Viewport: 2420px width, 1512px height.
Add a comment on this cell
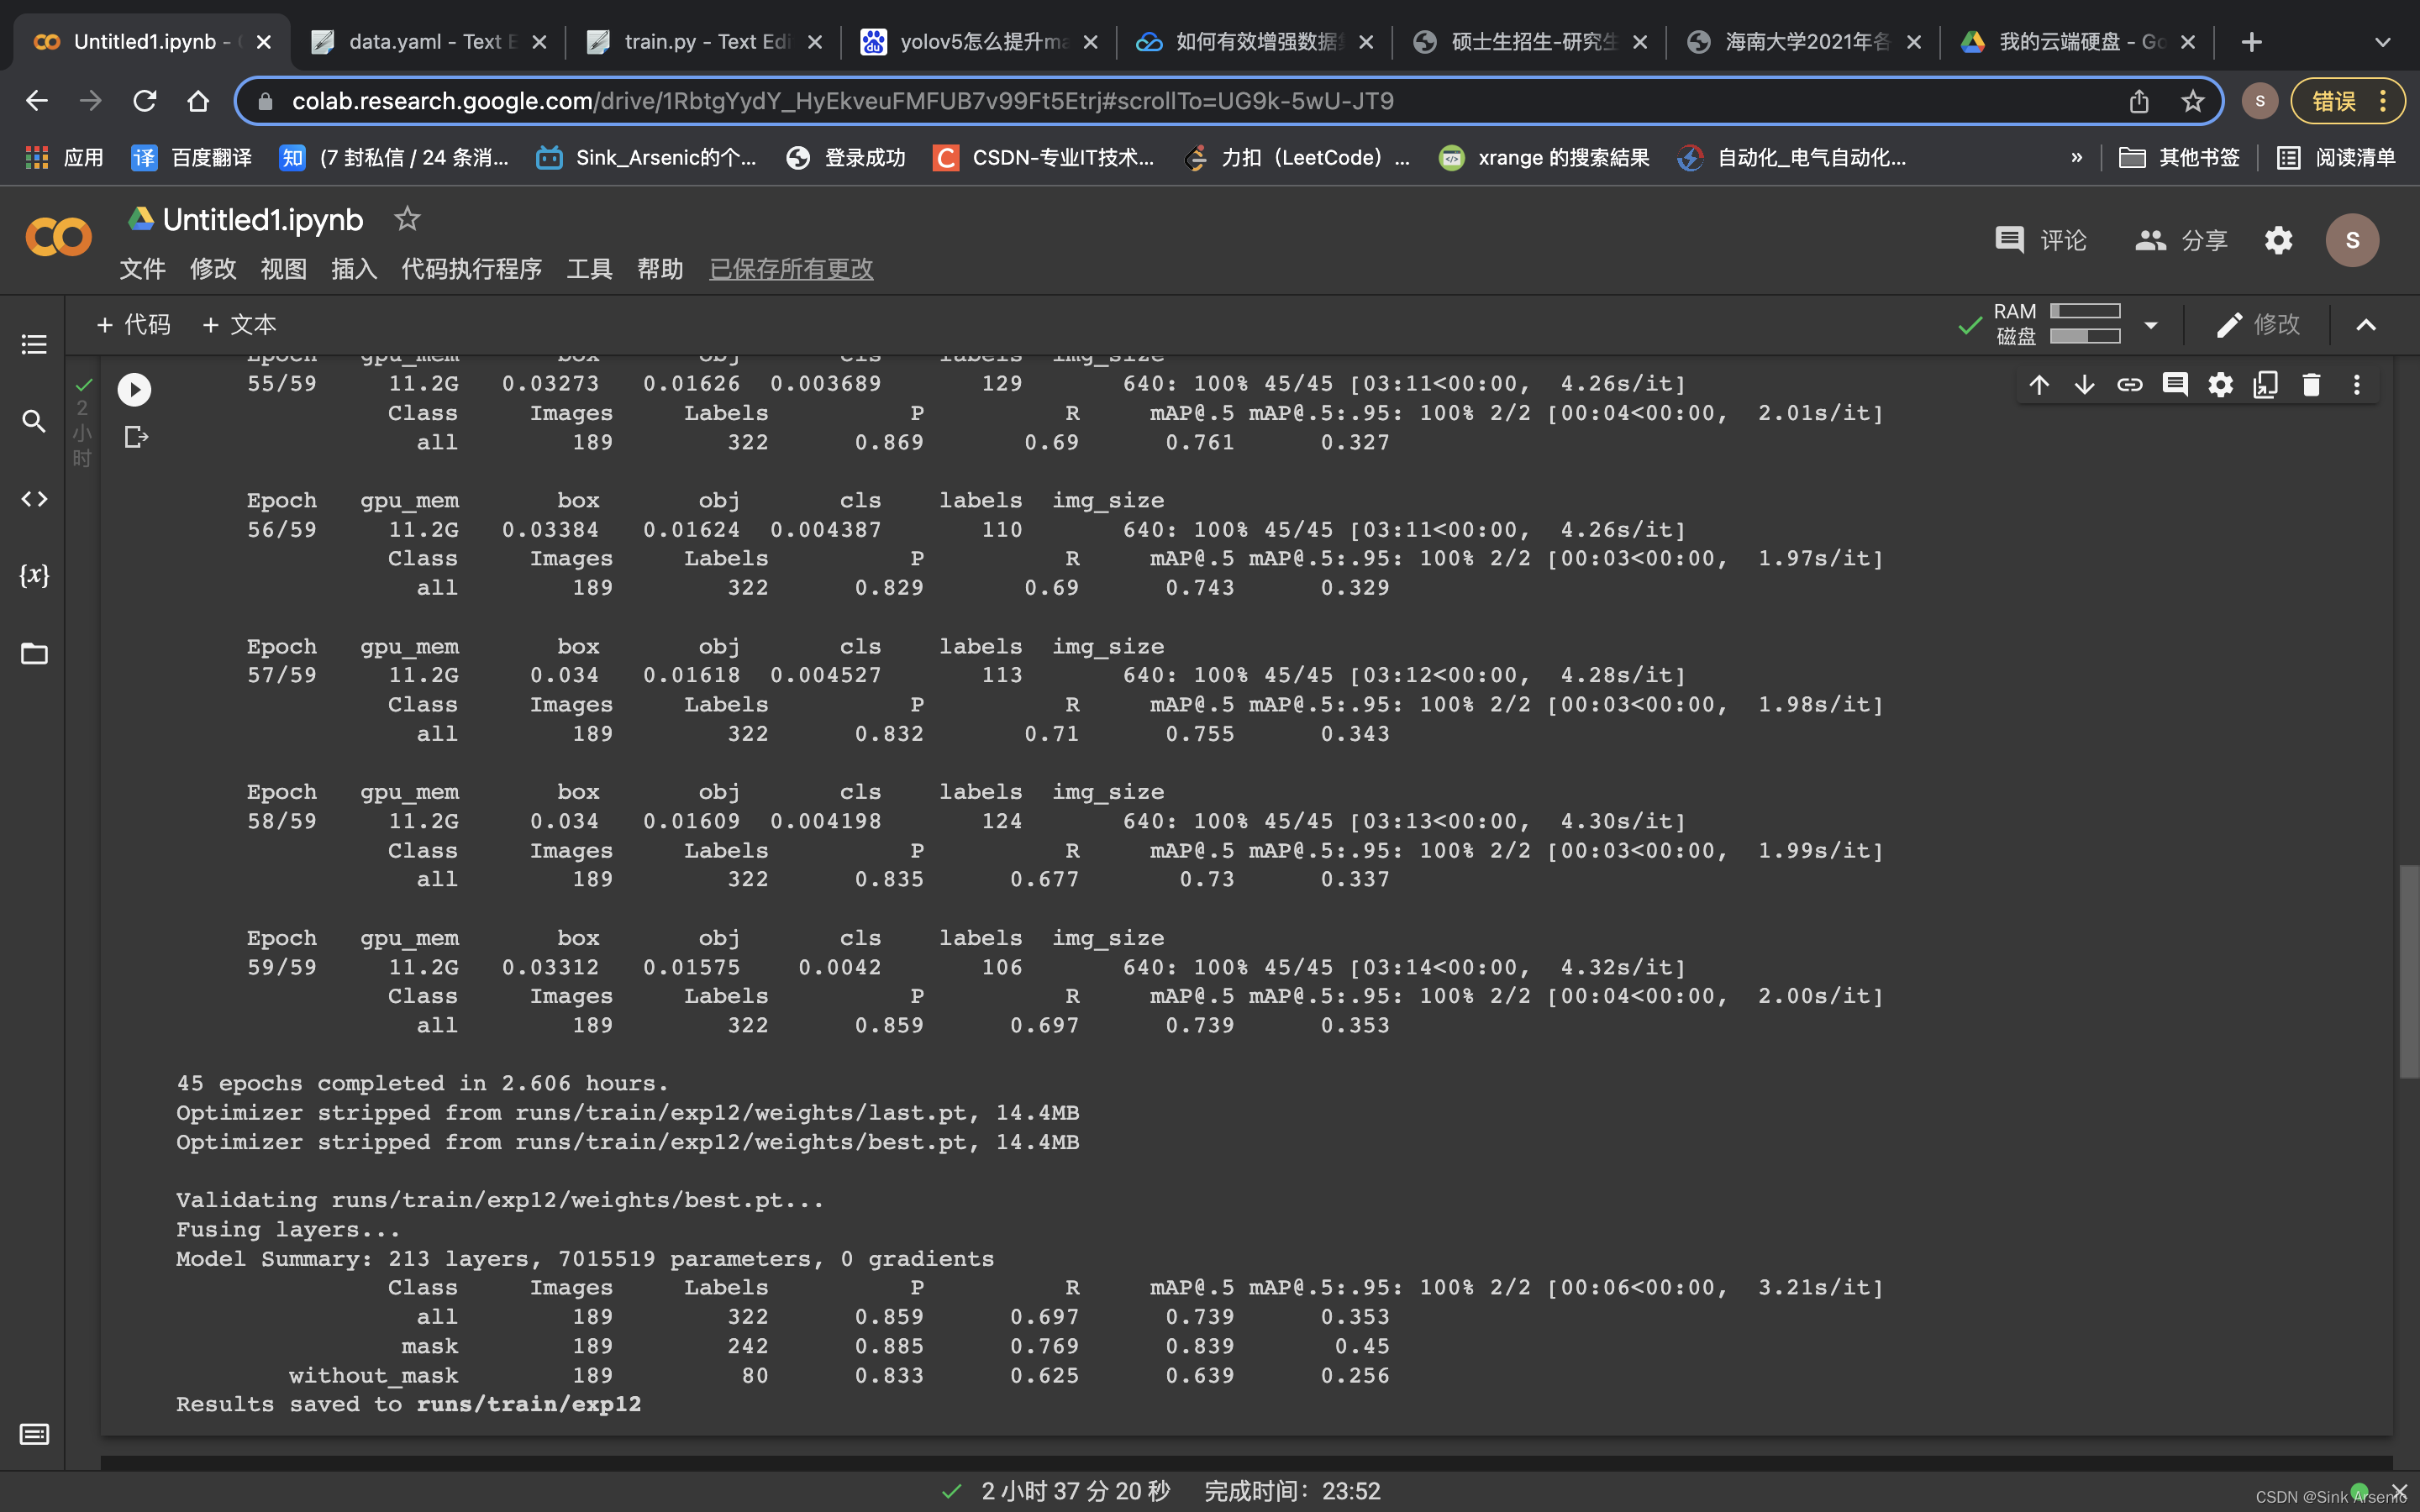point(2175,385)
